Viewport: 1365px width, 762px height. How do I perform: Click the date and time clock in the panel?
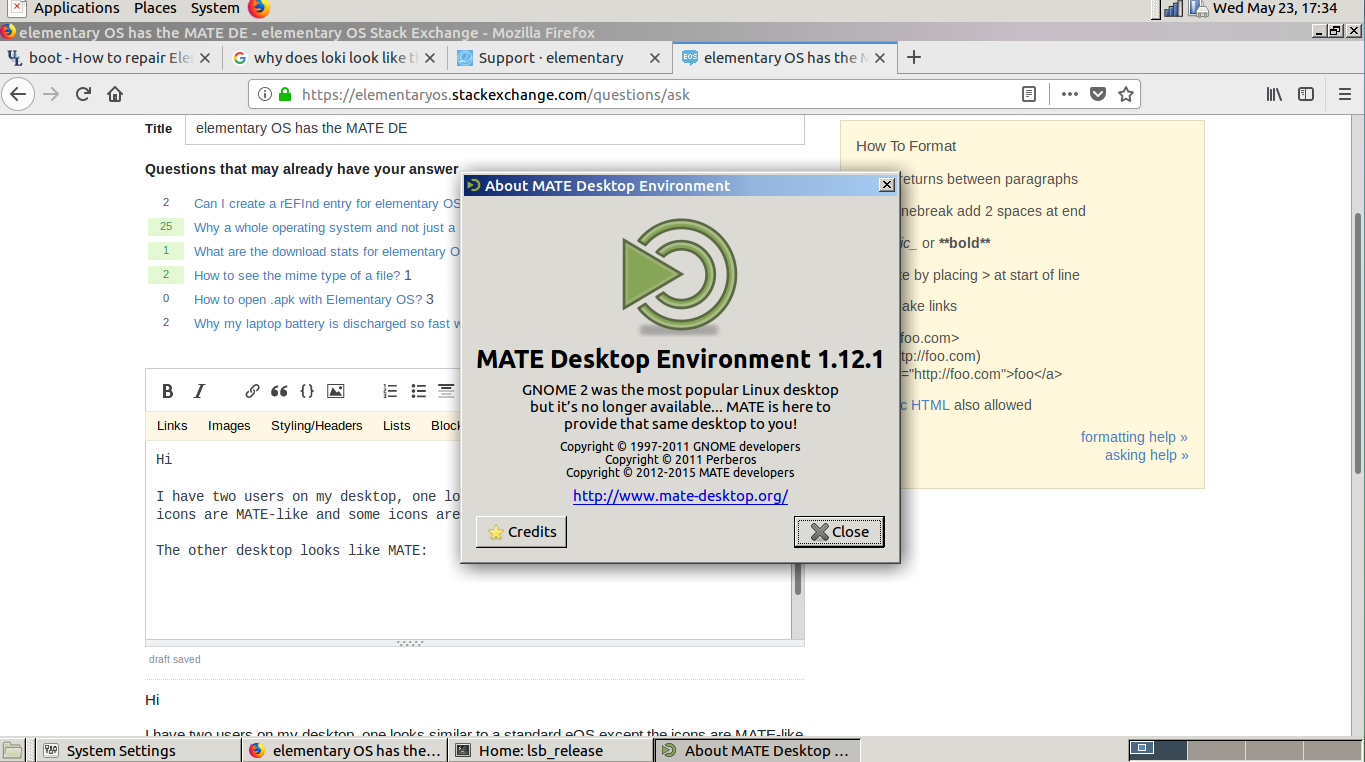[x=1275, y=9]
